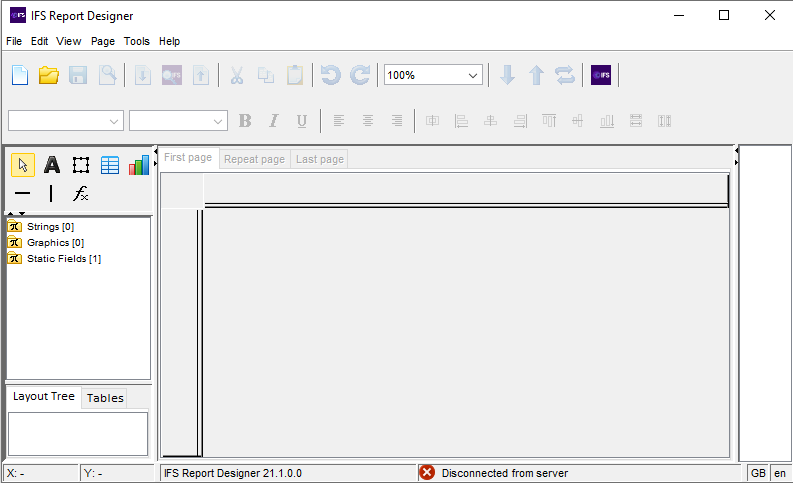Switch to the Tables tab
This screenshot has width=793, height=483.
click(105, 398)
